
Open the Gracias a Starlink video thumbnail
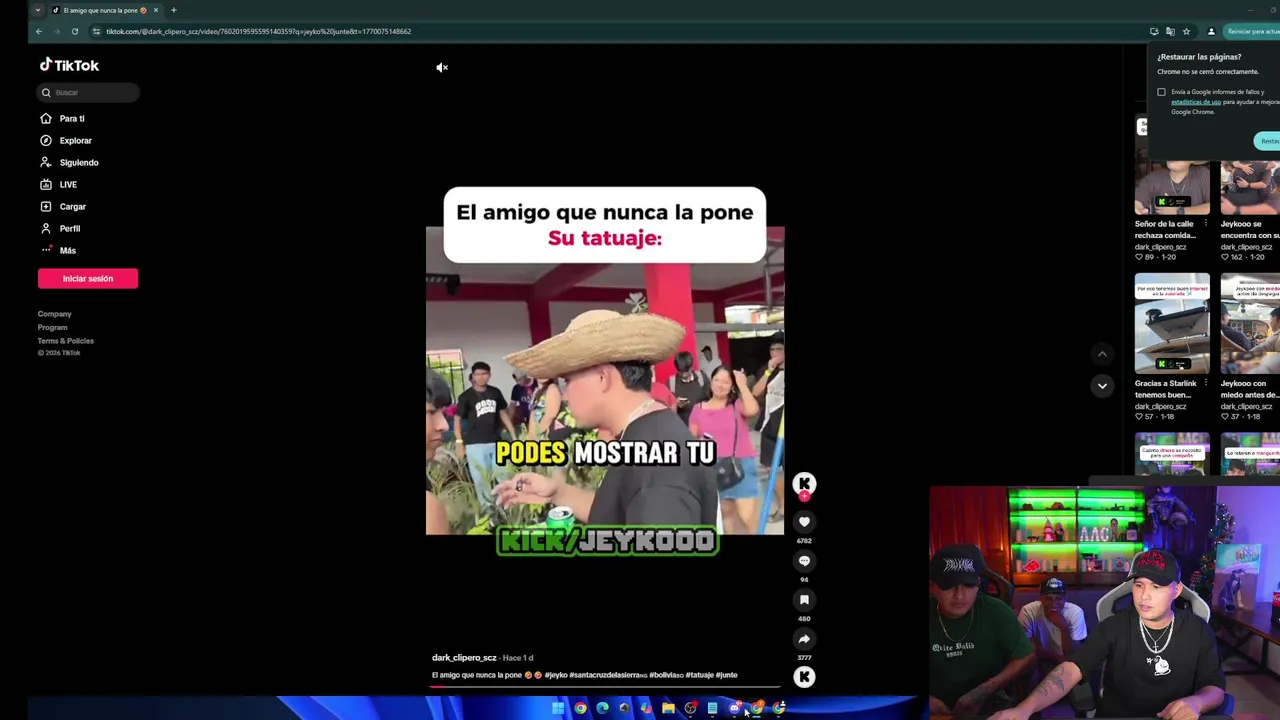(1172, 323)
